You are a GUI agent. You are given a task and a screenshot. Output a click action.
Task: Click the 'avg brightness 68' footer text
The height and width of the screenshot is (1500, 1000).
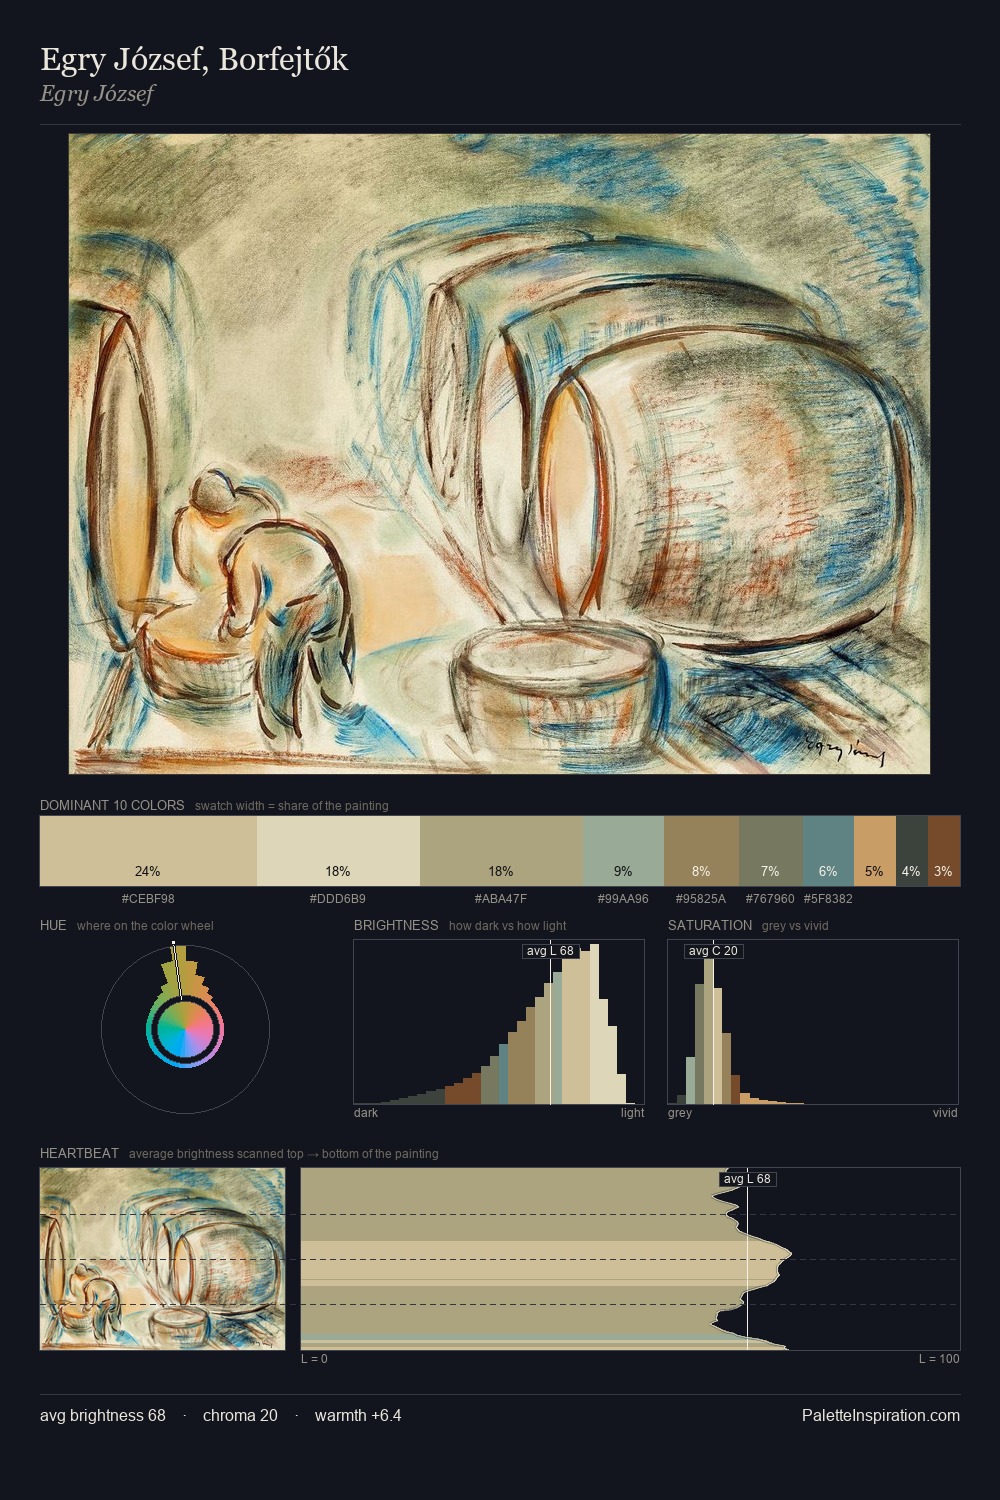point(103,1415)
